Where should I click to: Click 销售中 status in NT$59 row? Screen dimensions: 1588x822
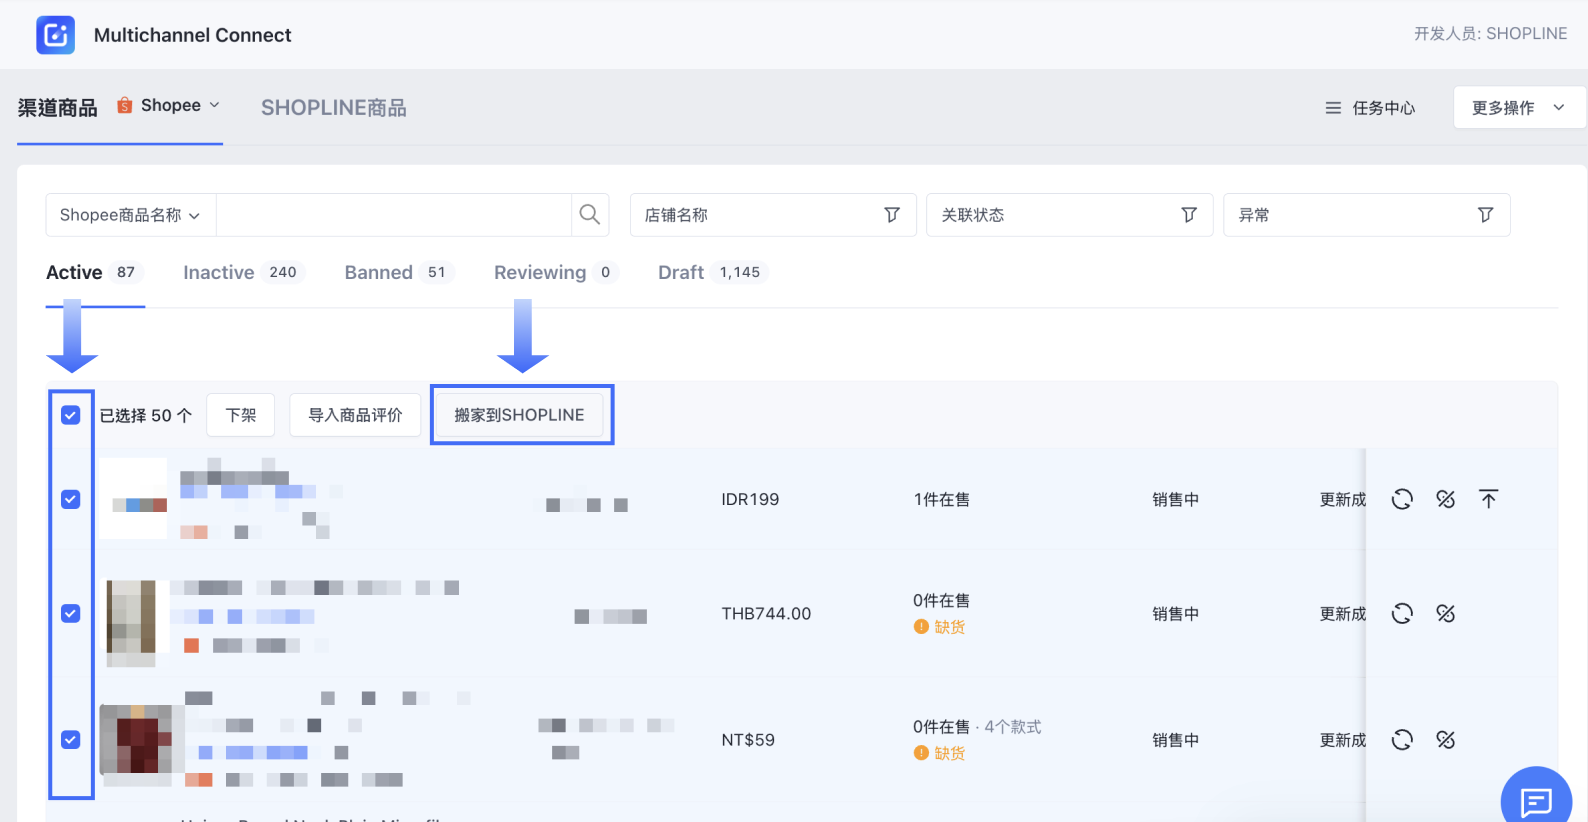(1175, 740)
